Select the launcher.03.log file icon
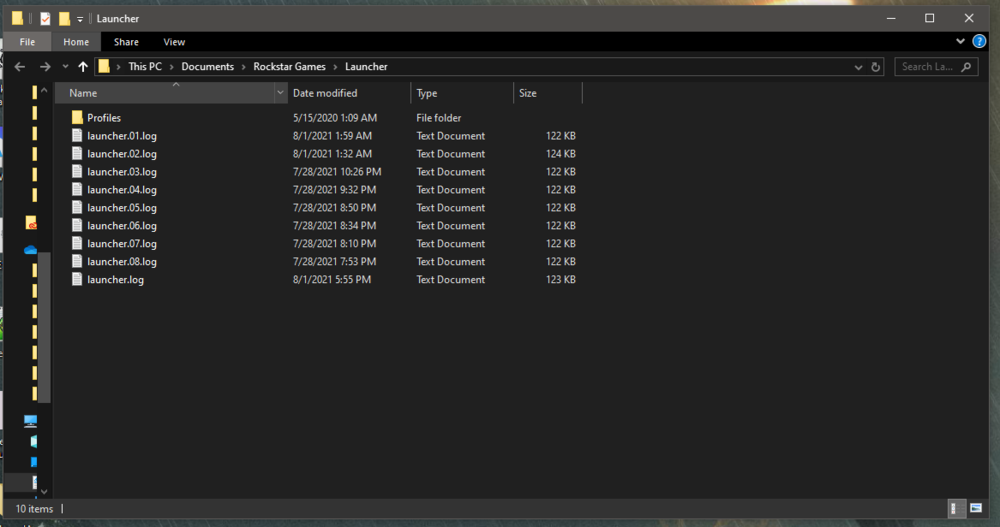Image resolution: width=1000 pixels, height=527 pixels. tap(77, 171)
